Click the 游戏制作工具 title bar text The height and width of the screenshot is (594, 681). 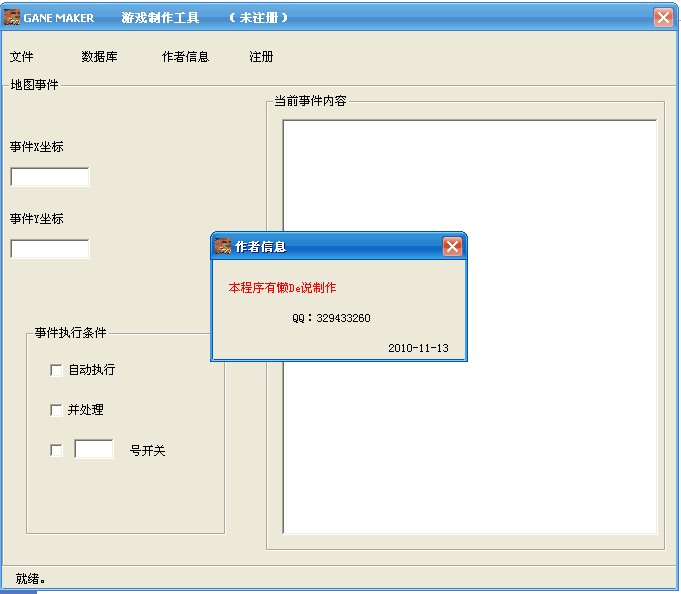point(160,17)
